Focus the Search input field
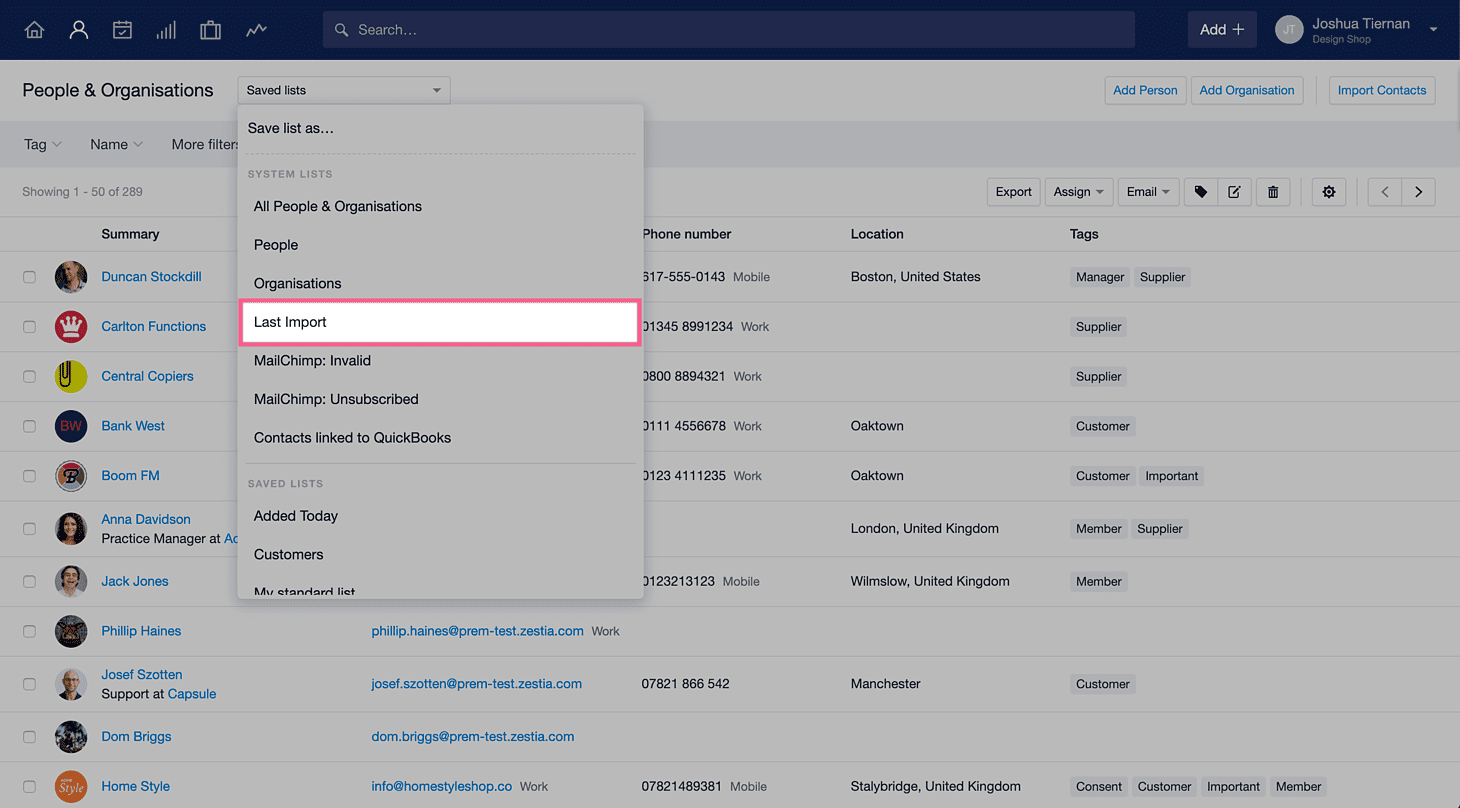 728,30
